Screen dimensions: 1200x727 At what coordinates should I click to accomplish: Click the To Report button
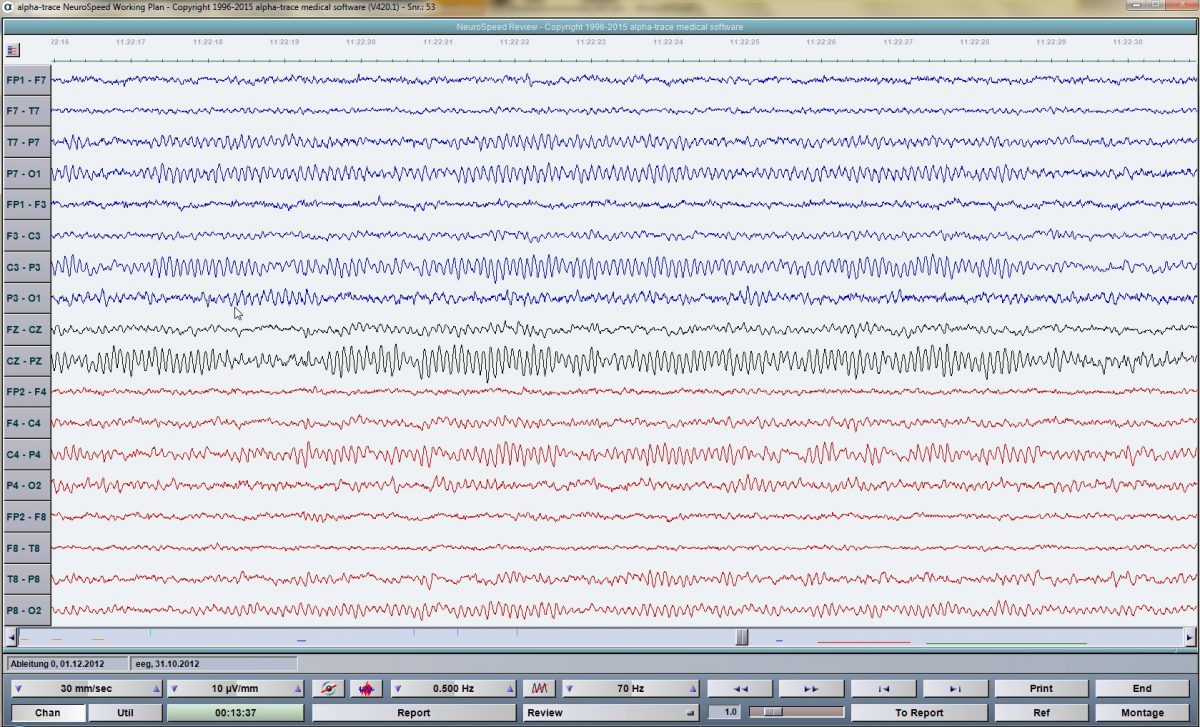[919, 713]
